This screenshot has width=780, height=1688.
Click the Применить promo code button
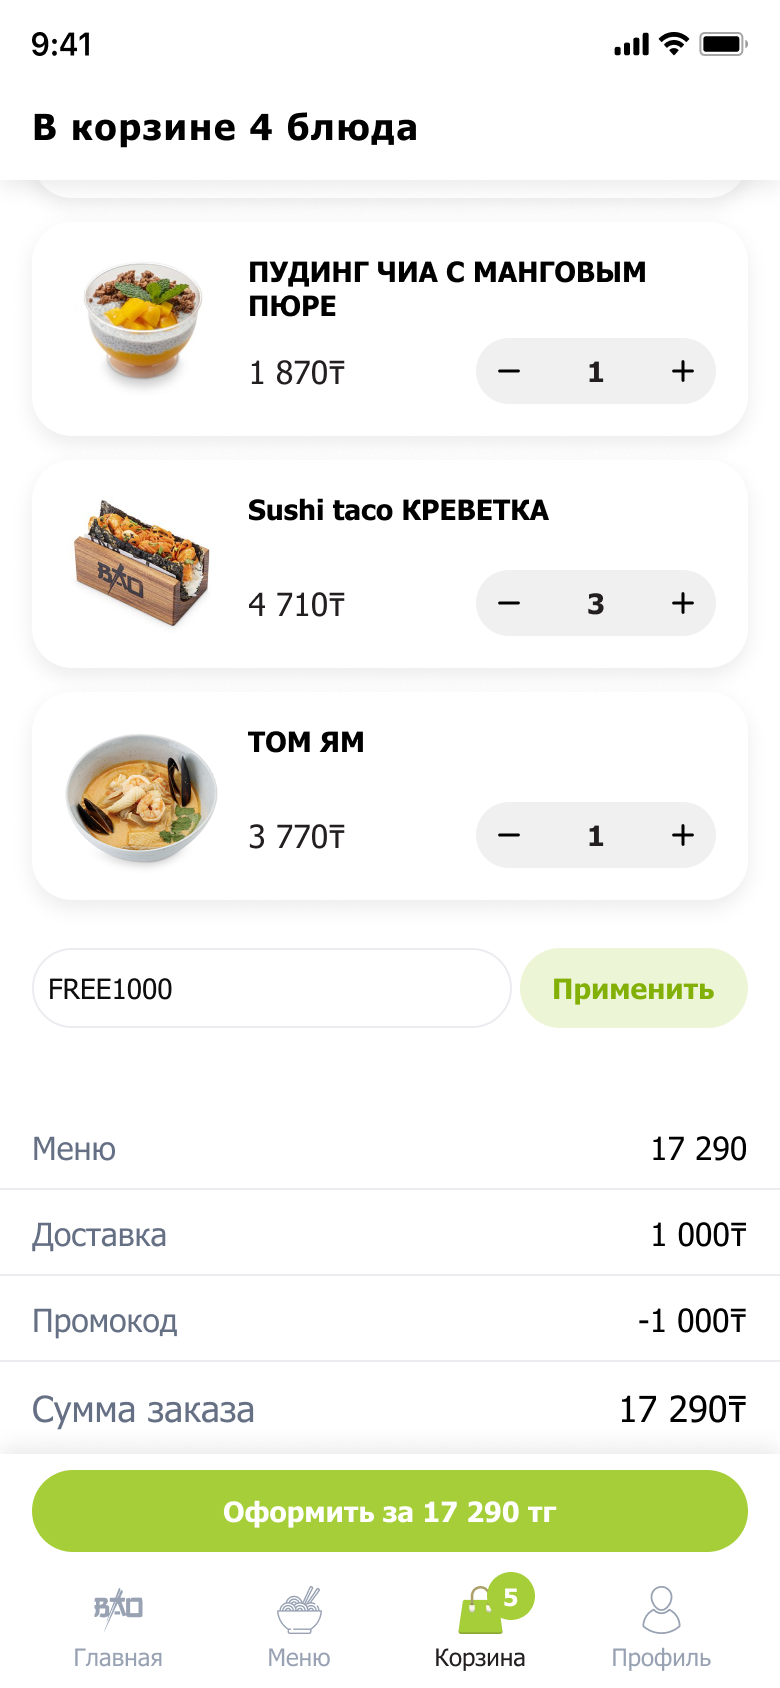coord(634,988)
